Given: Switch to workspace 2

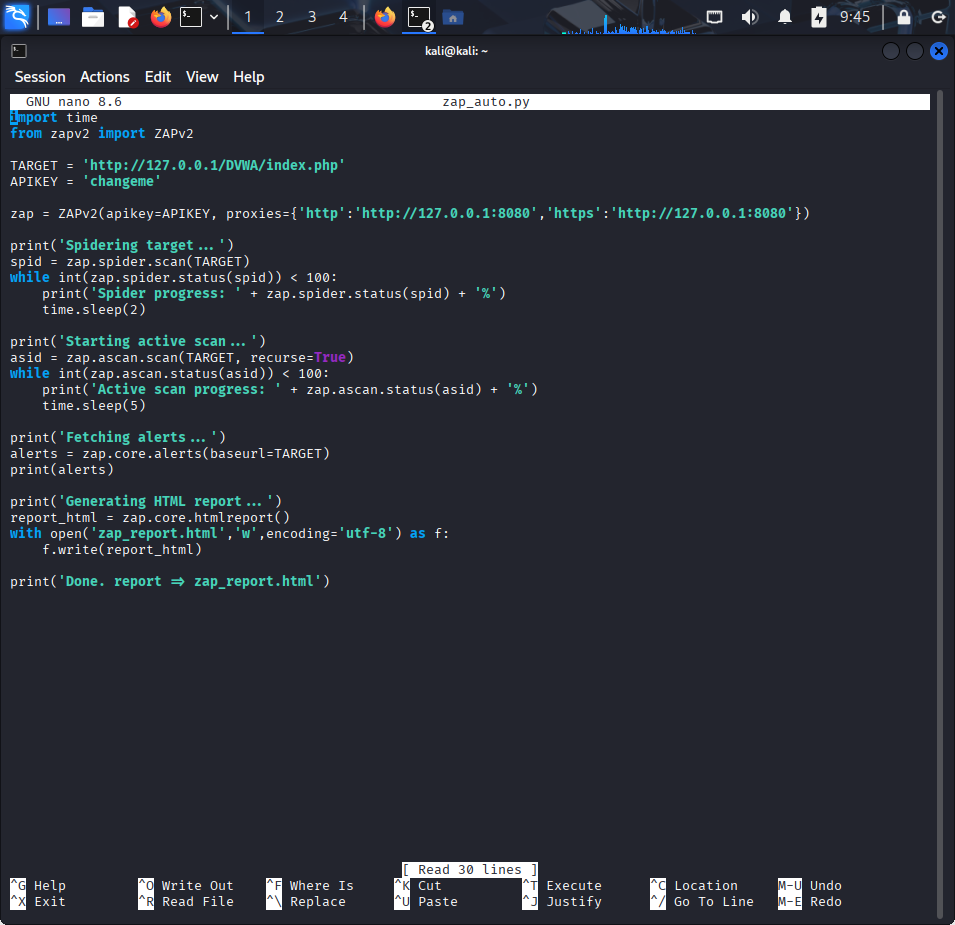Looking at the screenshot, I should coord(280,17).
